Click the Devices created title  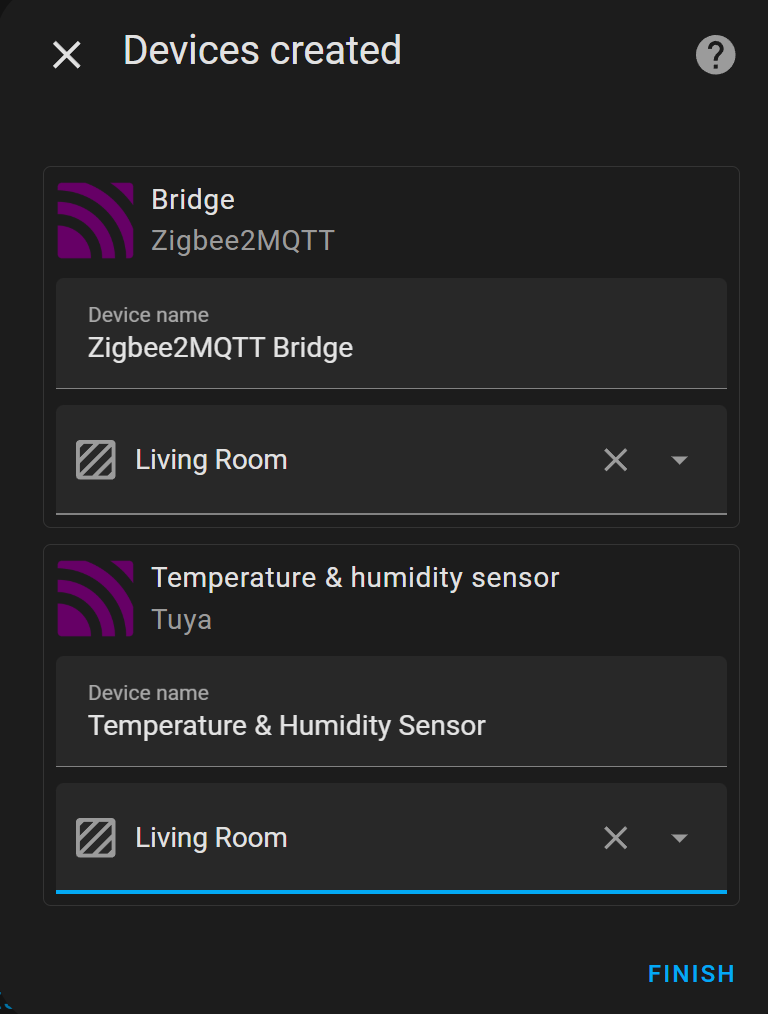click(262, 50)
